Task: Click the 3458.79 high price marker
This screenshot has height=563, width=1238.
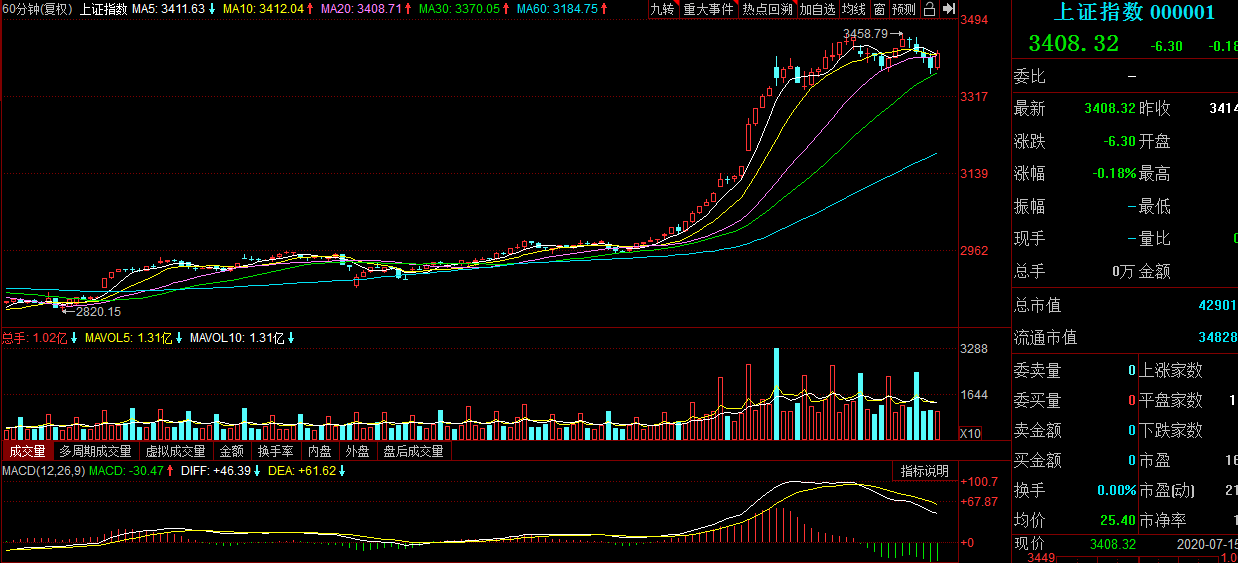Action: tap(865, 33)
